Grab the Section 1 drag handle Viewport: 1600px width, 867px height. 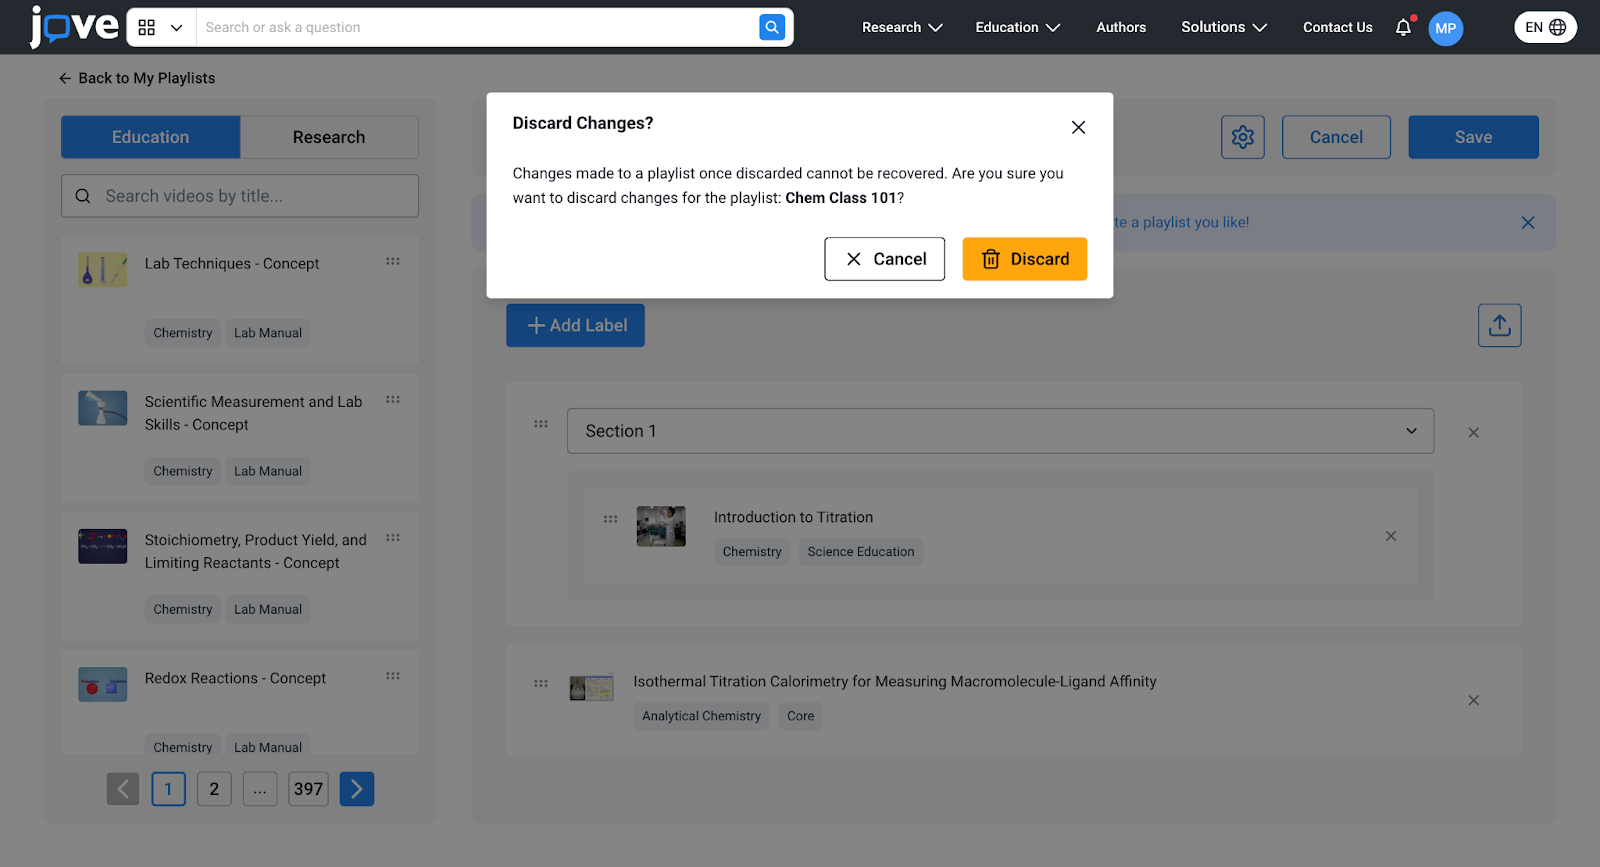pos(541,424)
